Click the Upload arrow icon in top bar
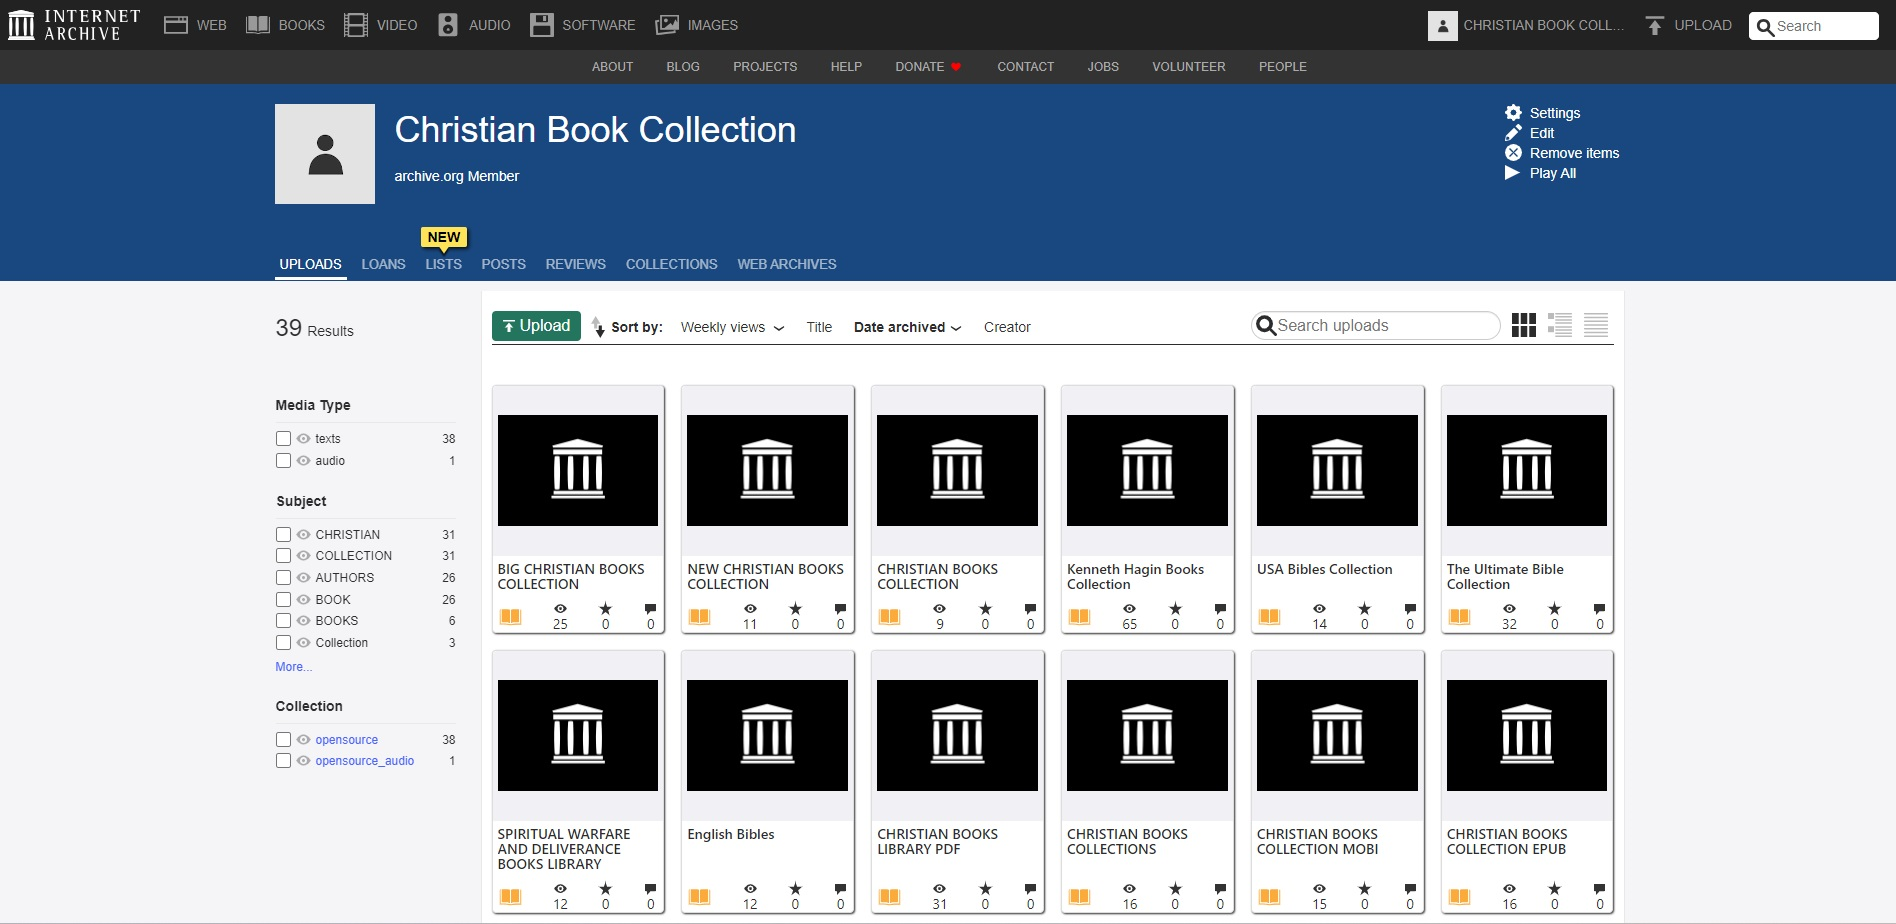 click(x=1655, y=26)
